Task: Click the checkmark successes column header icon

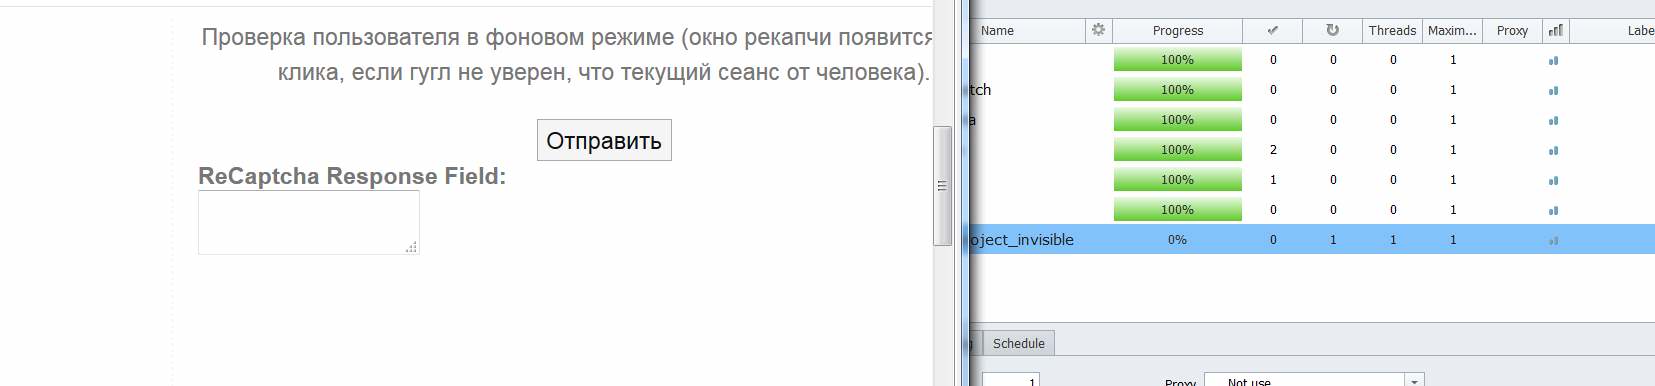Action: [x=1272, y=30]
